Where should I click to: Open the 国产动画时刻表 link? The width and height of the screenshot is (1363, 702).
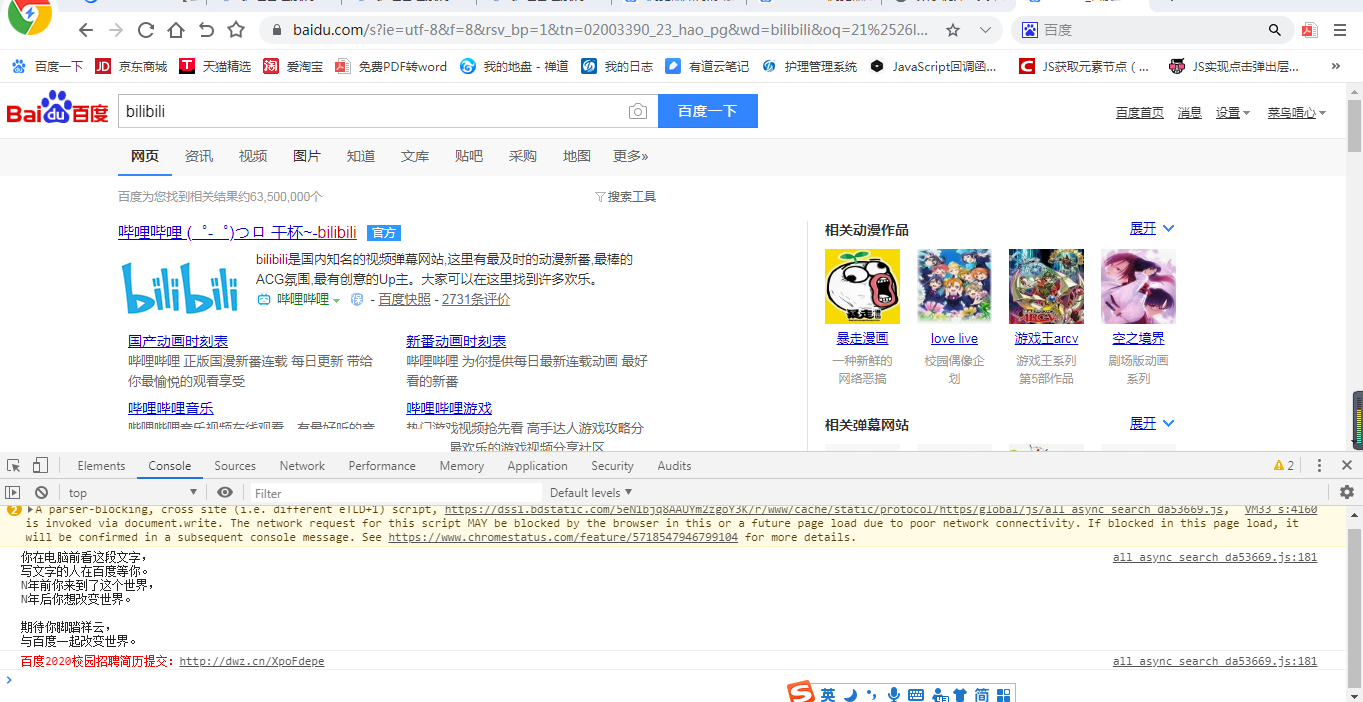(x=178, y=341)
